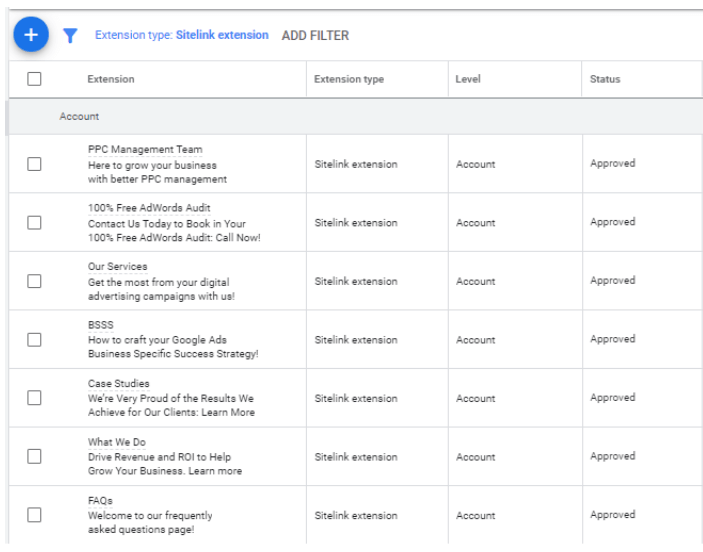The width and height of the screenshot is (703, 552).
Task: Tick the Case Studies row checkbox
Action: click(x=34, y=398)
